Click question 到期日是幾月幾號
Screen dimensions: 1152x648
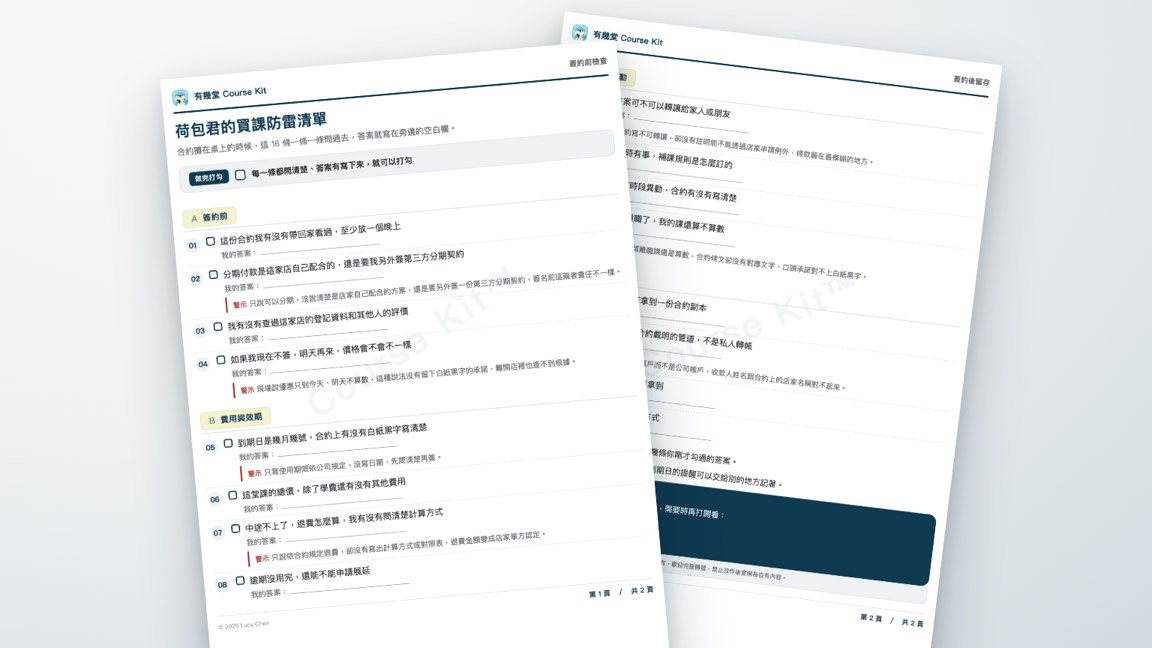click(332, 434)
